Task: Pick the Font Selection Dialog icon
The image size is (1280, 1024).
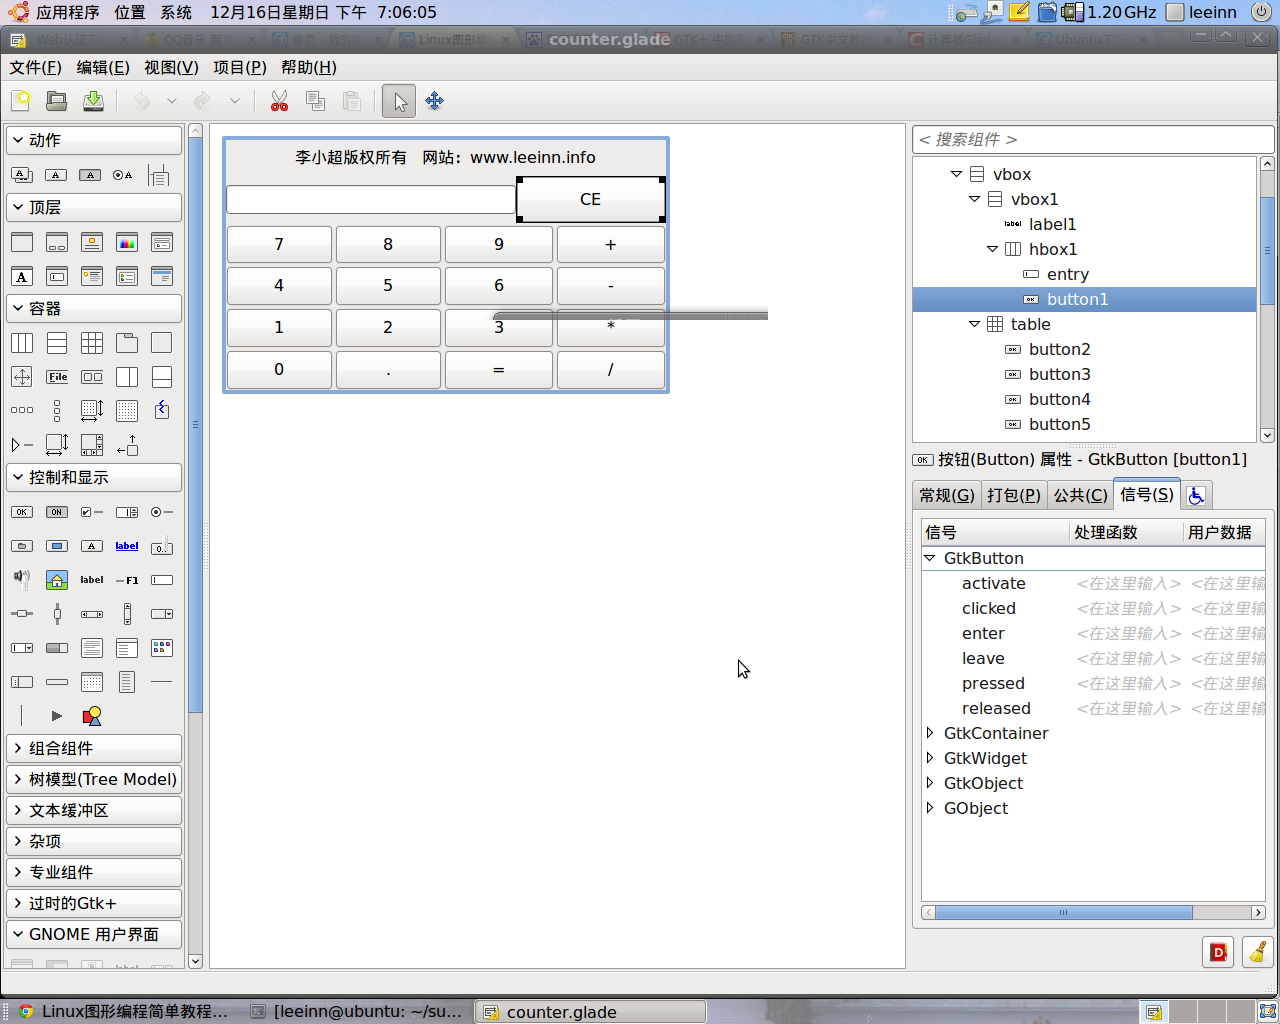Action: pyautogui.click(x=22, y=277)
